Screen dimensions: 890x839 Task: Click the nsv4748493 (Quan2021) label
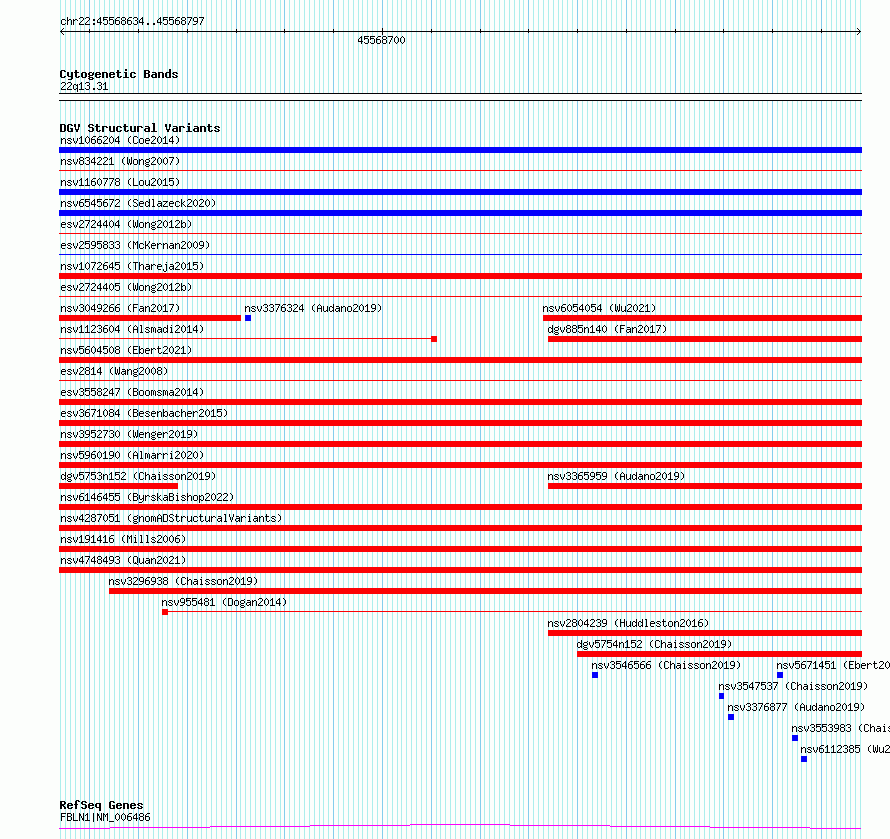coord(123,560)
